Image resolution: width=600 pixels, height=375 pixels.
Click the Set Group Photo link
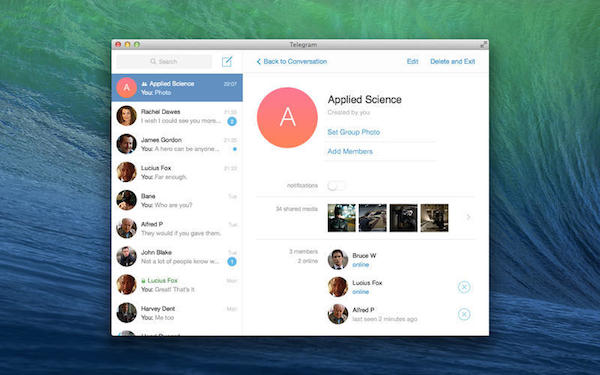pyautogui.click(x=354, y=132)
